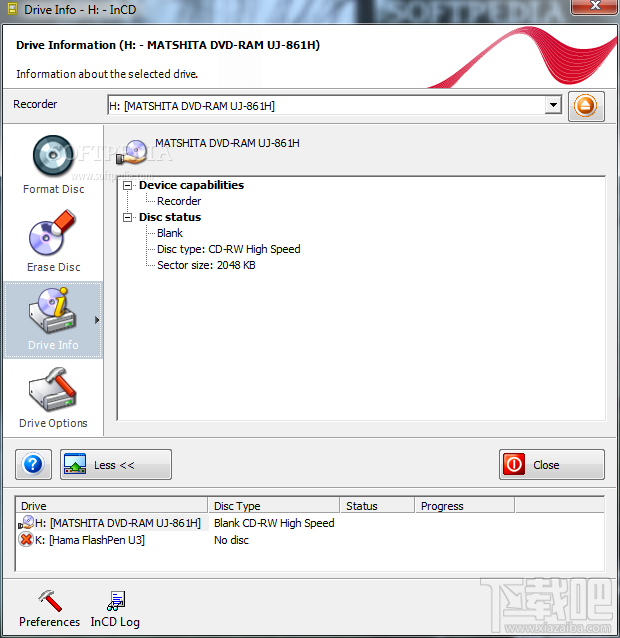Viewport: 620px width, 638px height.
Task: Select Disc type: CD-RW High Speed item
Action: pos(229,249)
